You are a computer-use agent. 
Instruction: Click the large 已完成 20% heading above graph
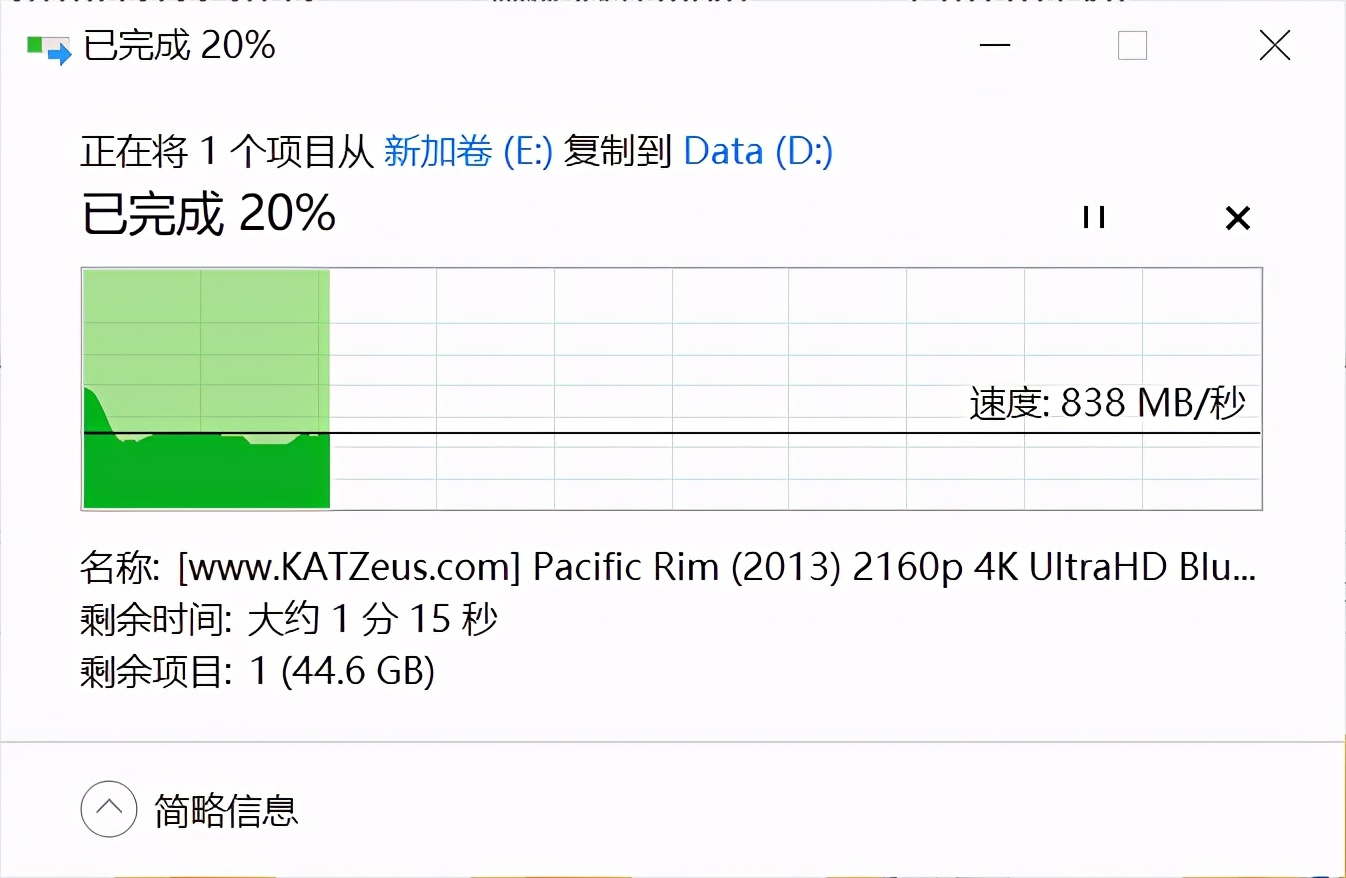[x=209, y=213]
